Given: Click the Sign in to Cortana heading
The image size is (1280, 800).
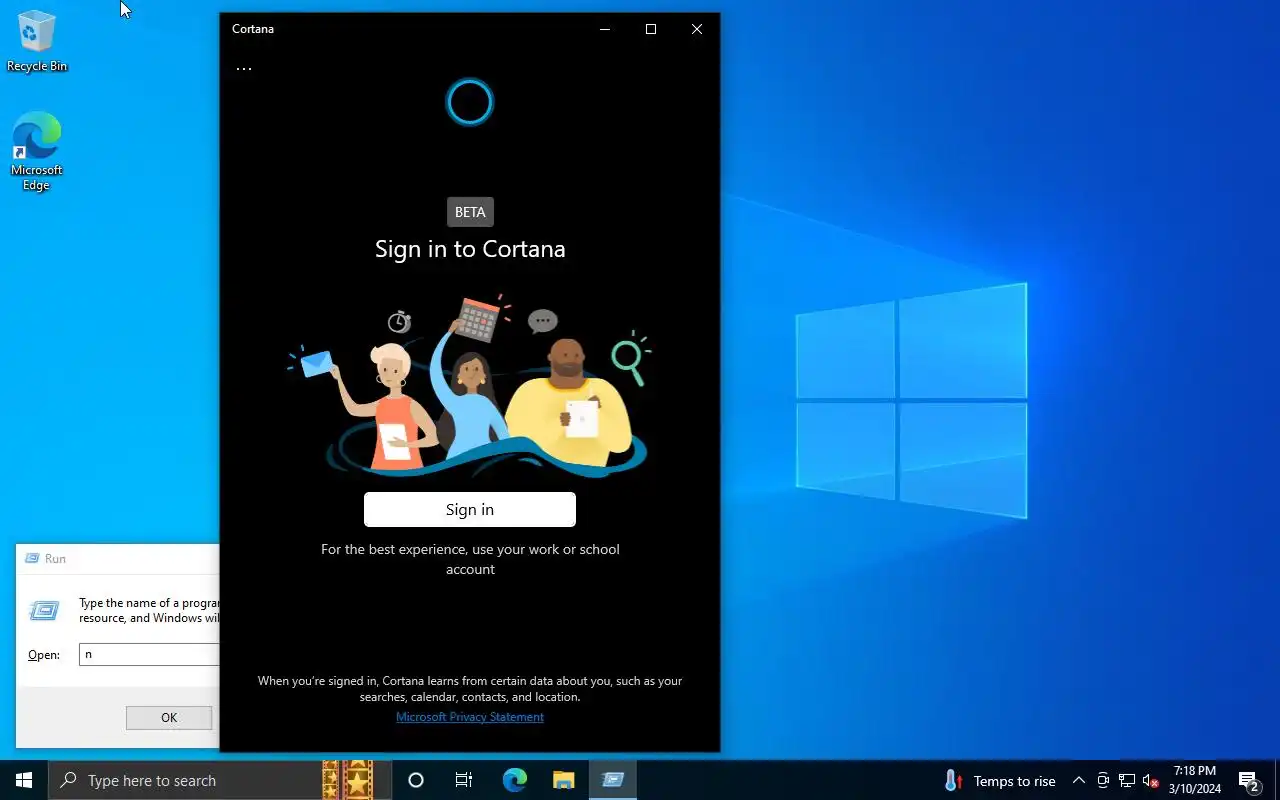Looking at the screenshot, I should [470, 249].
